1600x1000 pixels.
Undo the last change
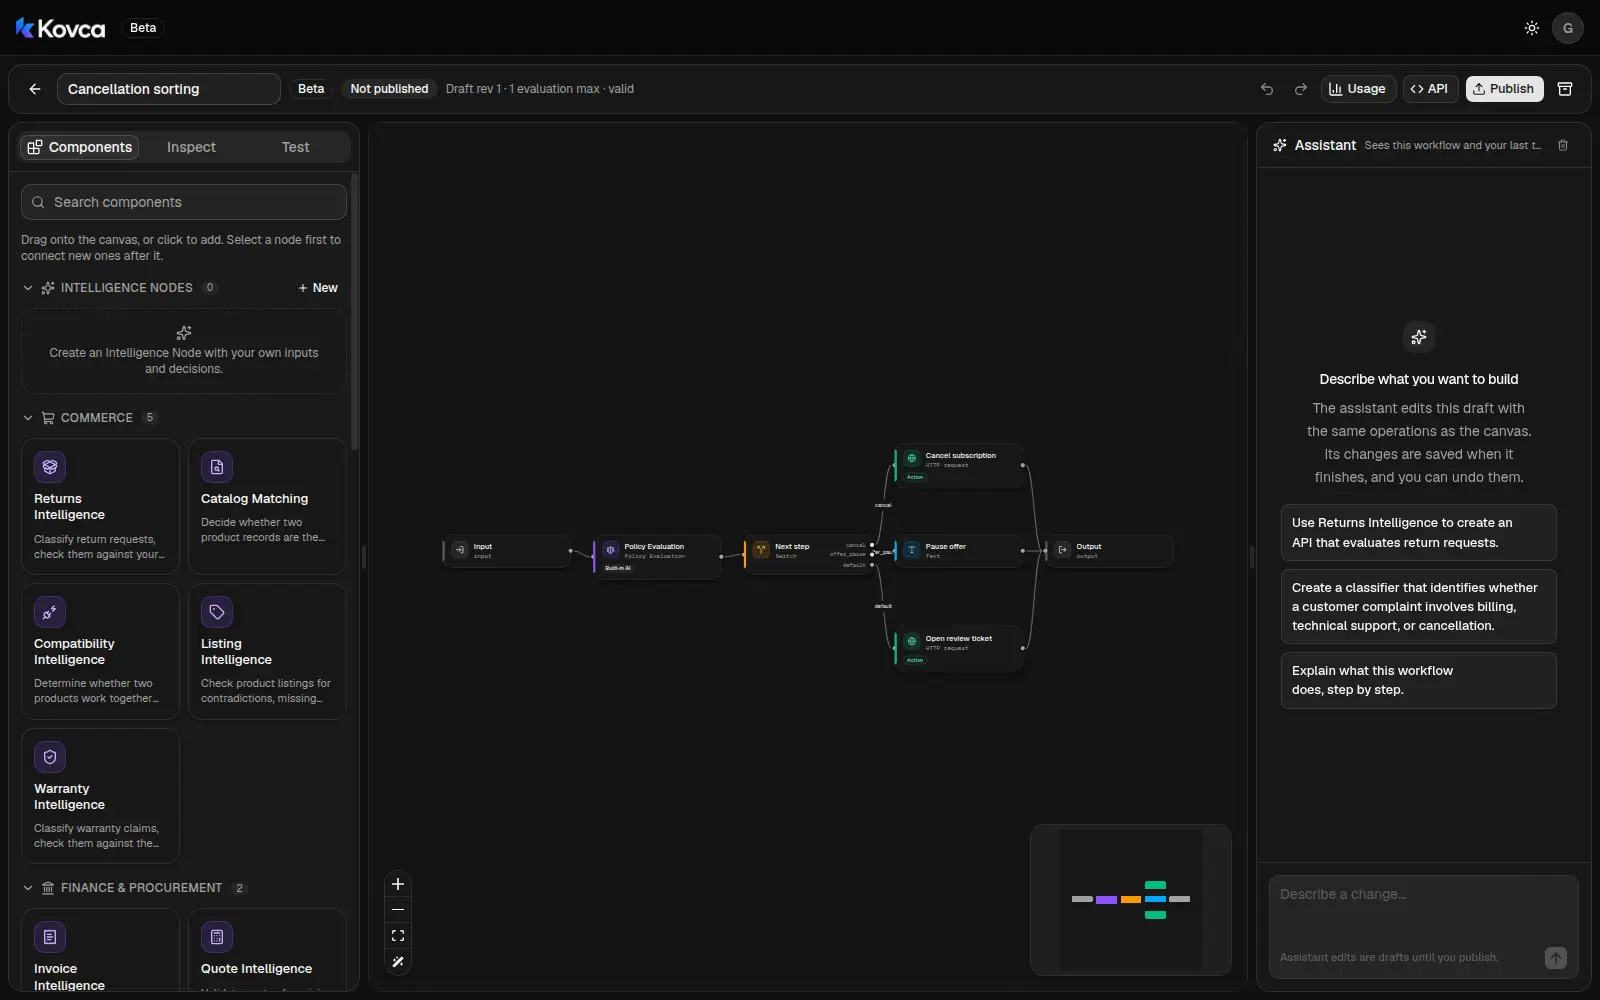pos(1267,89)
